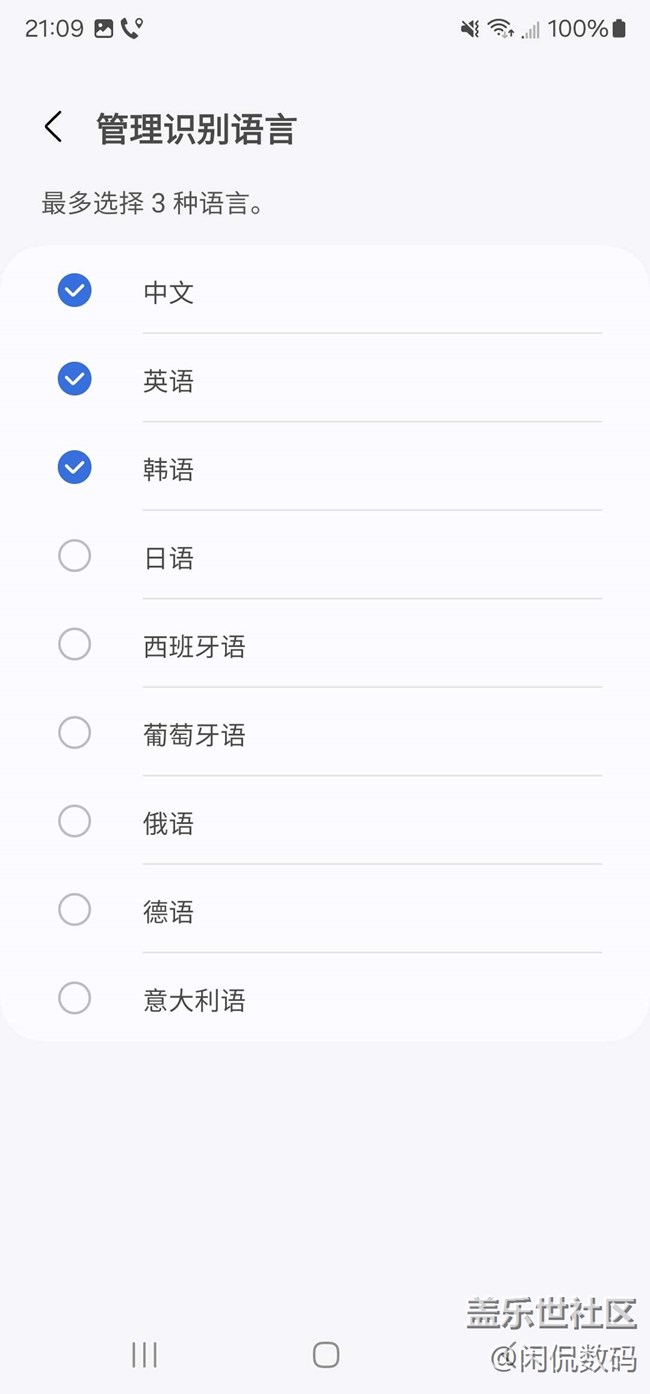This screenshot has height=1394, width=650.
Task: Tap the Wi-Fi status icon
Action: pyautogui.click(x=500, y=29)
